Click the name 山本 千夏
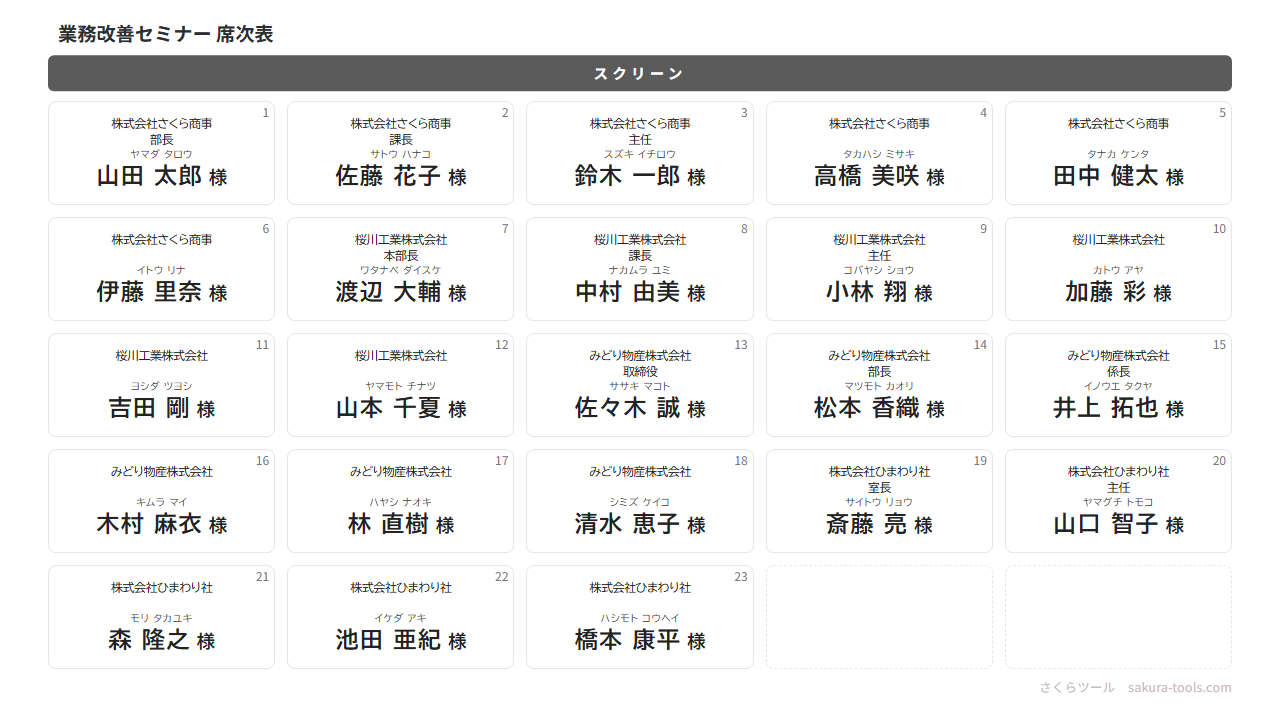Image resolution: width=1280 pixels, height=720 pixels. [388, 408]
